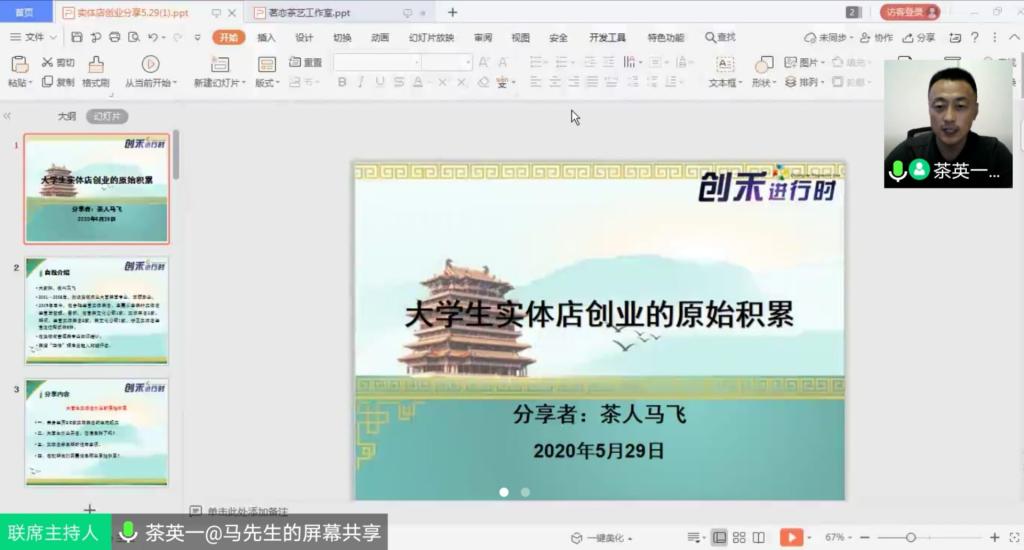Click the Undo arrow icon

click(154, 37)
